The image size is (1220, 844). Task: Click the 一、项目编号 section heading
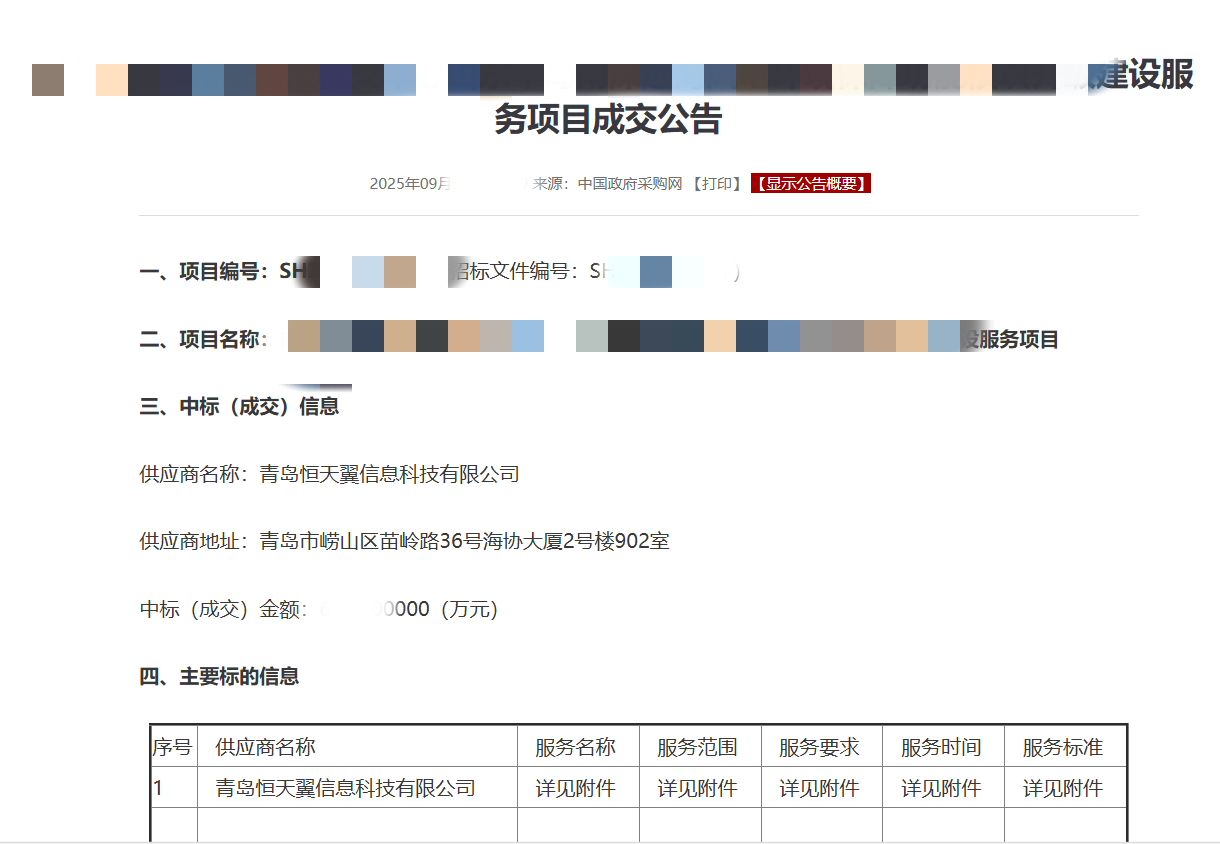tap(220, 270)
